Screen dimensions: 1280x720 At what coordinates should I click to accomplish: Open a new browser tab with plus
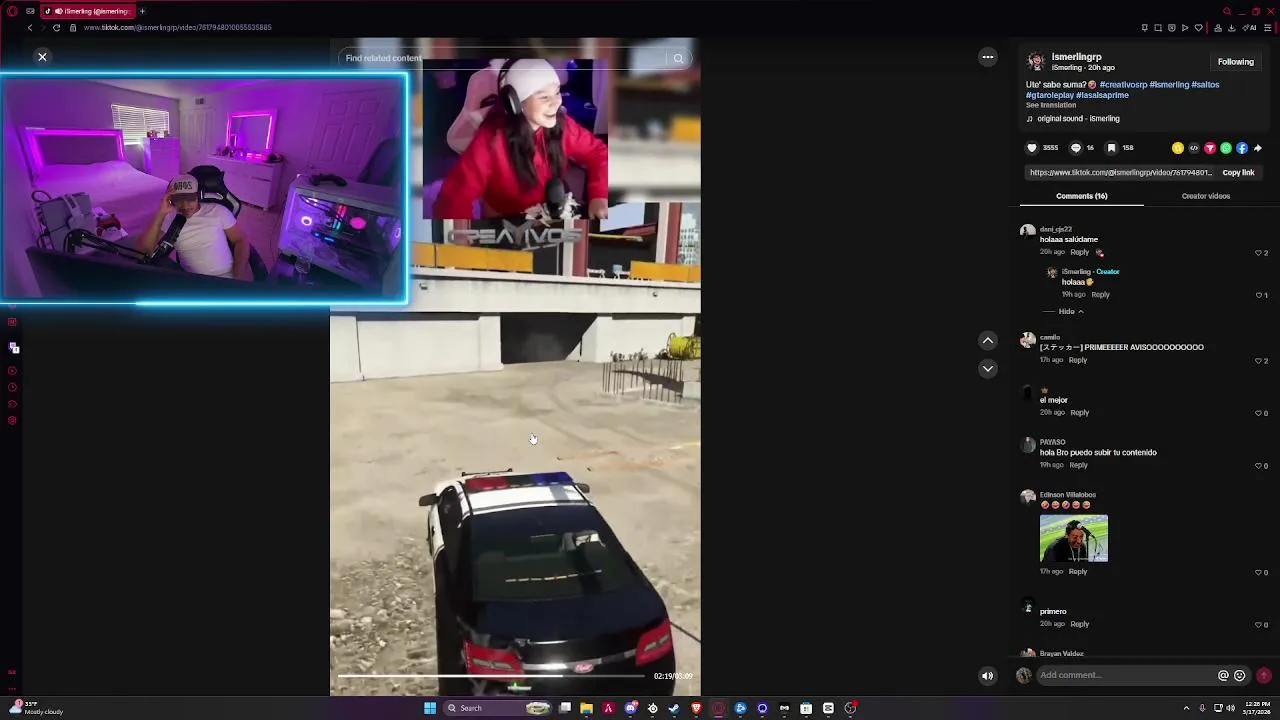click(x=142, y=11)
